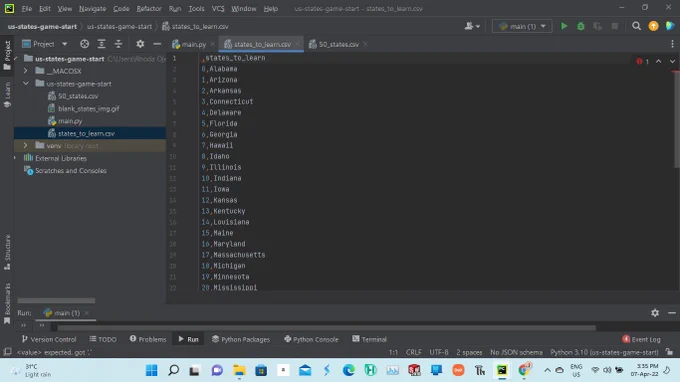Go to previous highlighted error arrow

(x=658, y=61)
